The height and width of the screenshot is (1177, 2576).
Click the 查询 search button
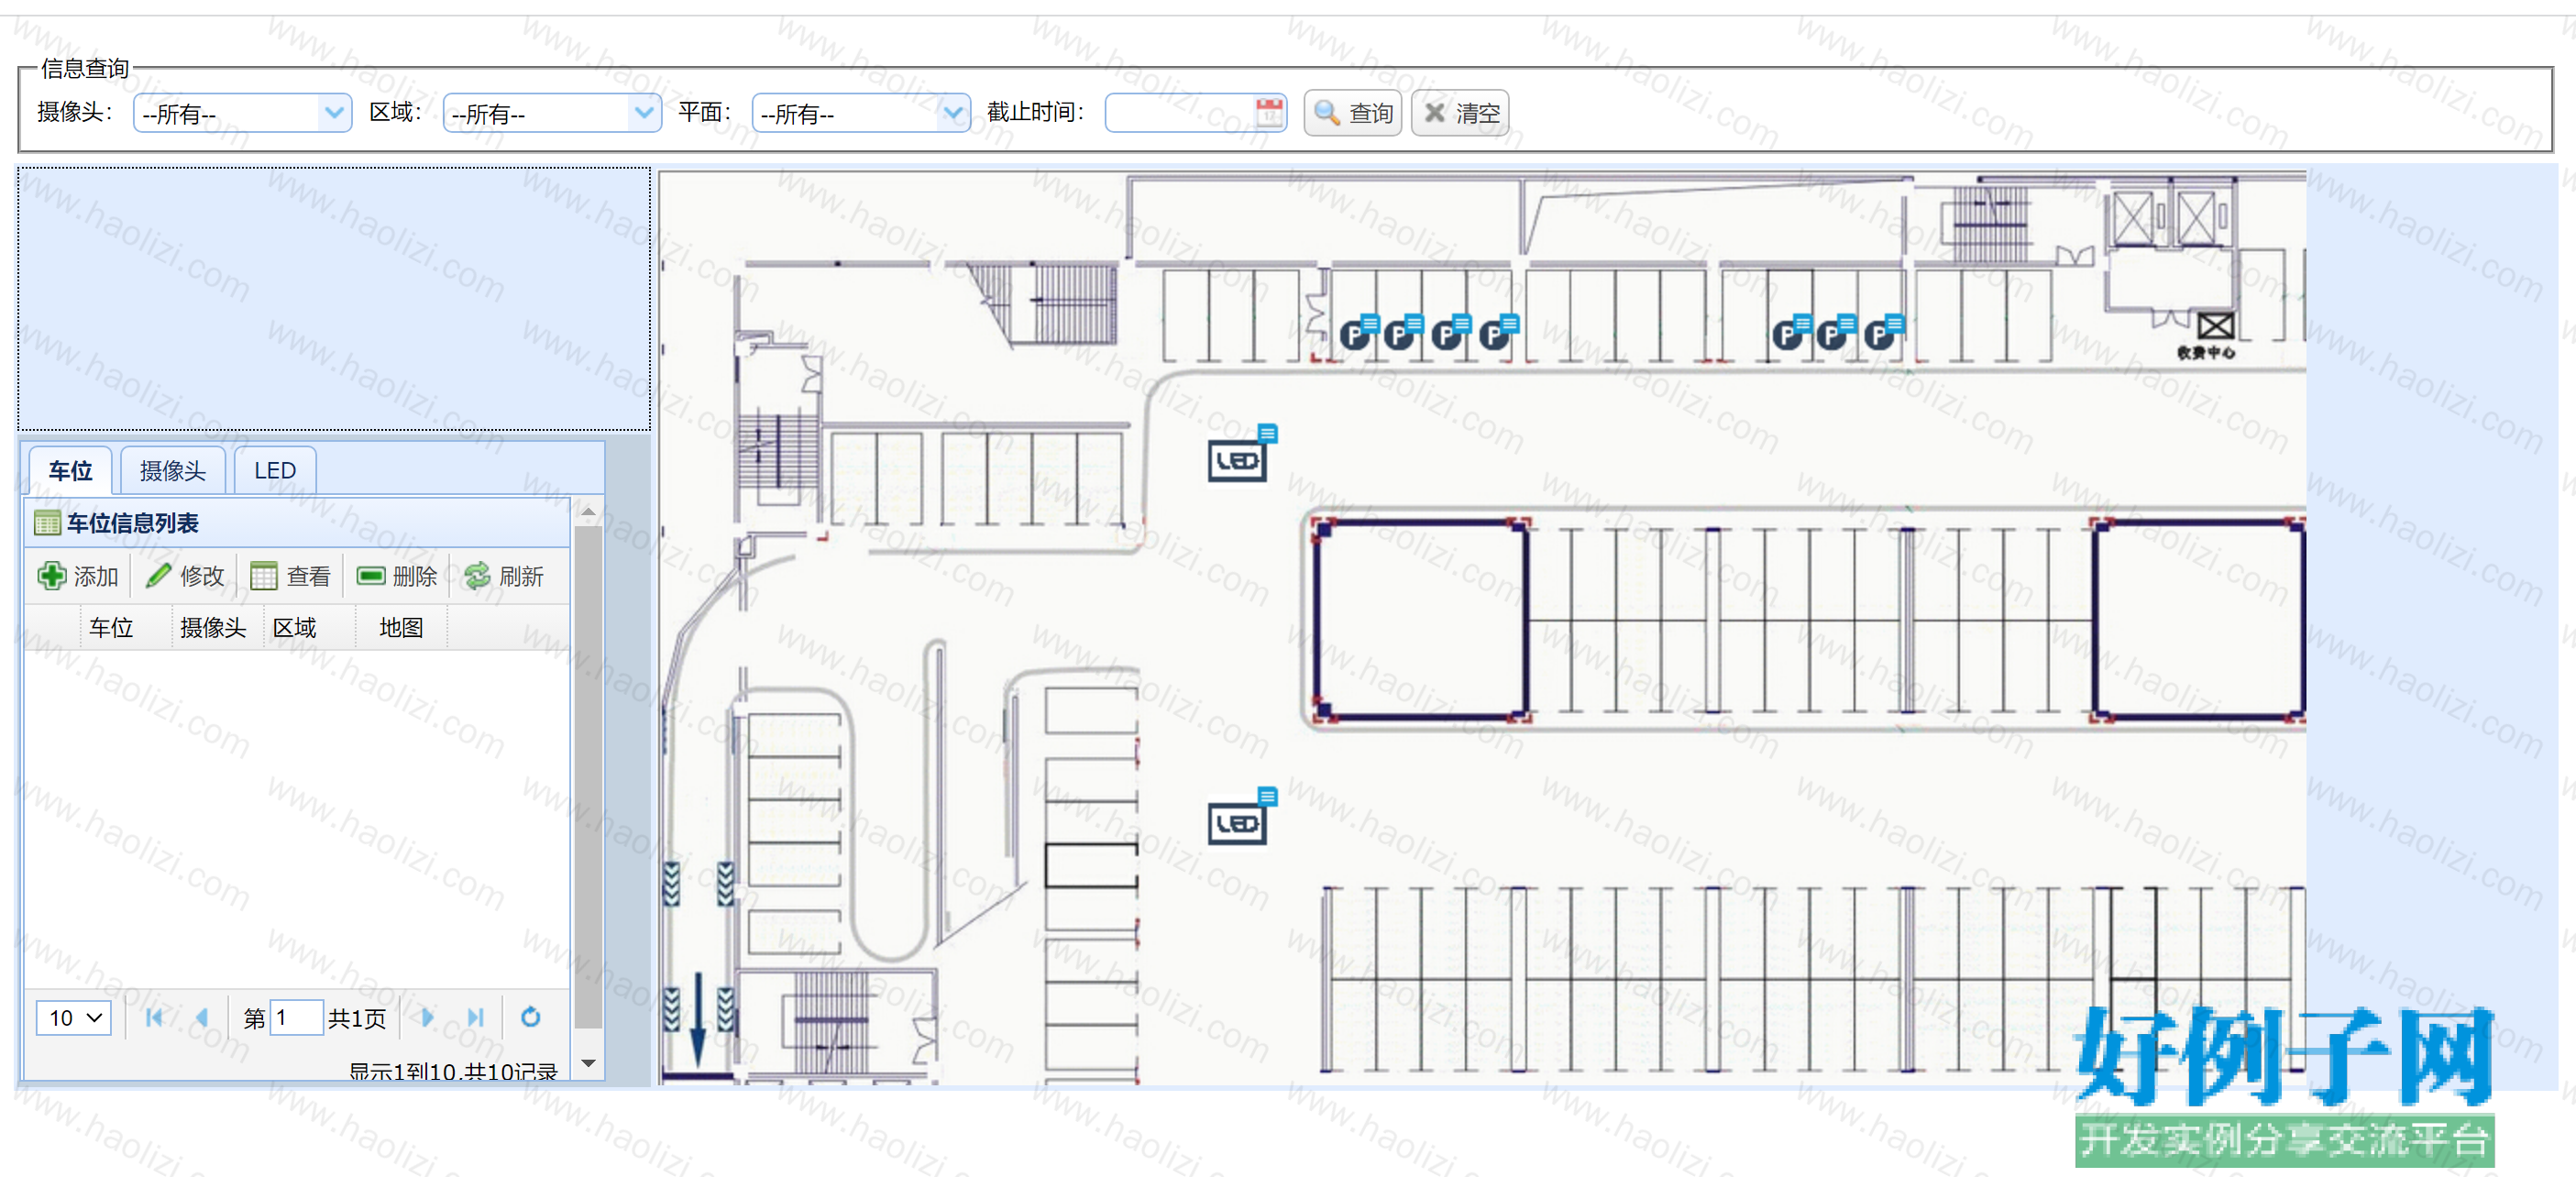coord(1353,113)
